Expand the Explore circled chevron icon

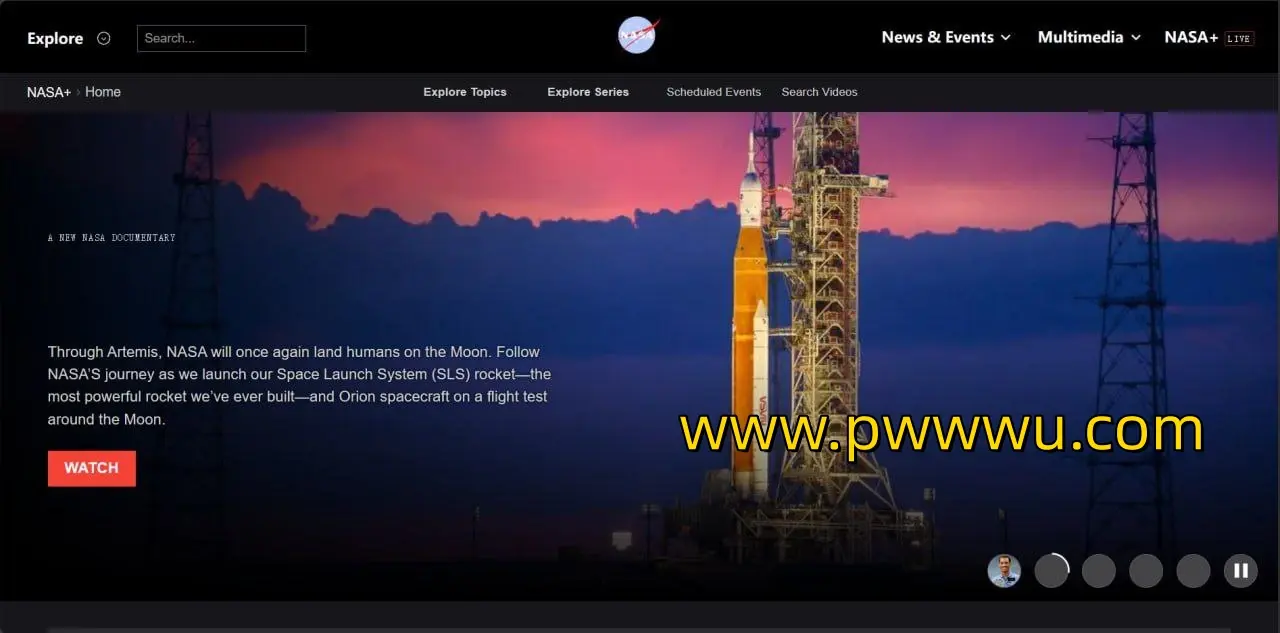(104, 38)
